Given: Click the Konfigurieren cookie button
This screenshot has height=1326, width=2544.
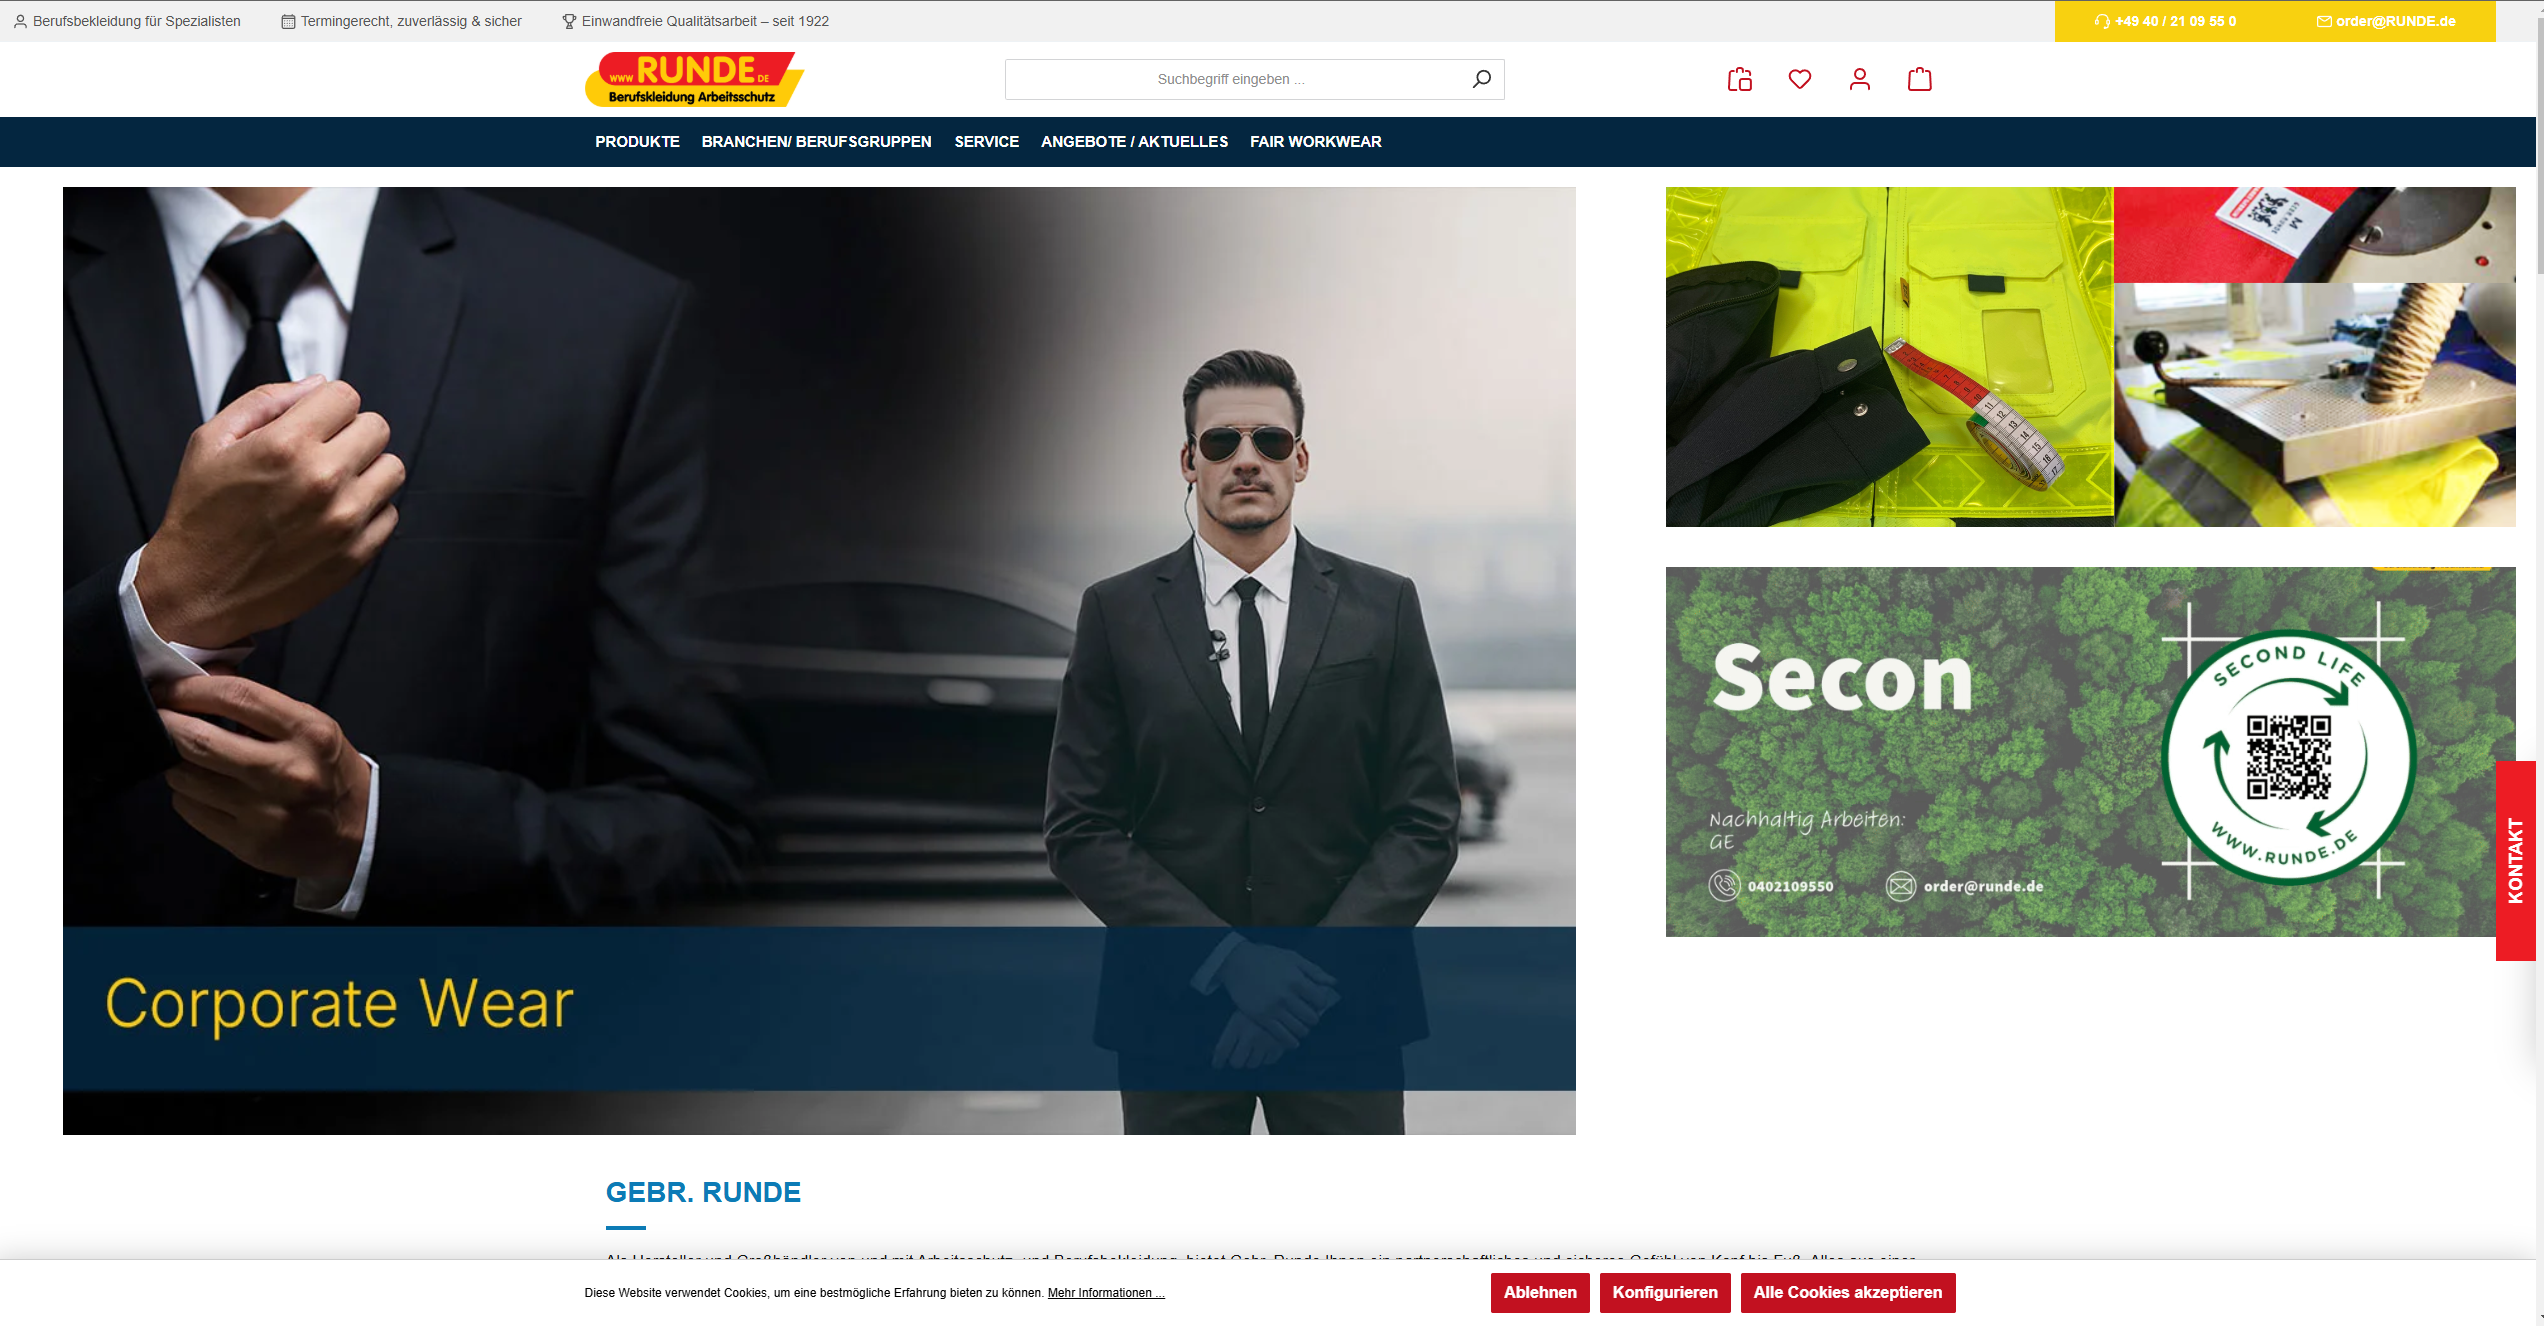Looking at the screenshot, I should [x=1664, y=1292].
